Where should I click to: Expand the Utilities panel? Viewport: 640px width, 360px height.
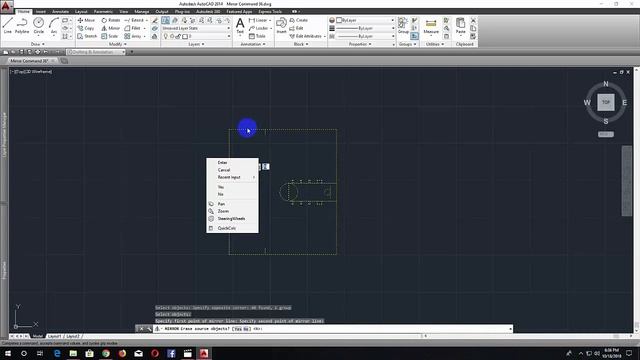tap(436, 44)
